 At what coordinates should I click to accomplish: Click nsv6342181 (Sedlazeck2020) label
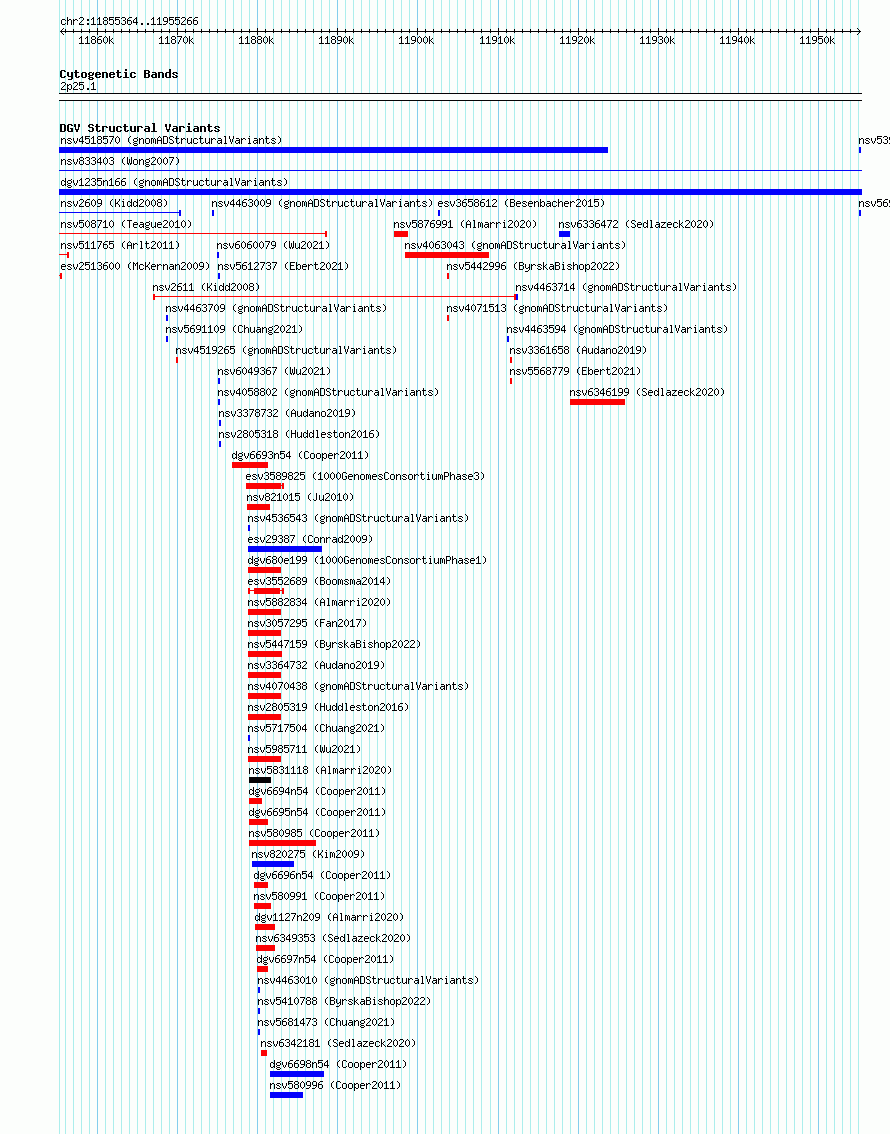(338, 1043)
